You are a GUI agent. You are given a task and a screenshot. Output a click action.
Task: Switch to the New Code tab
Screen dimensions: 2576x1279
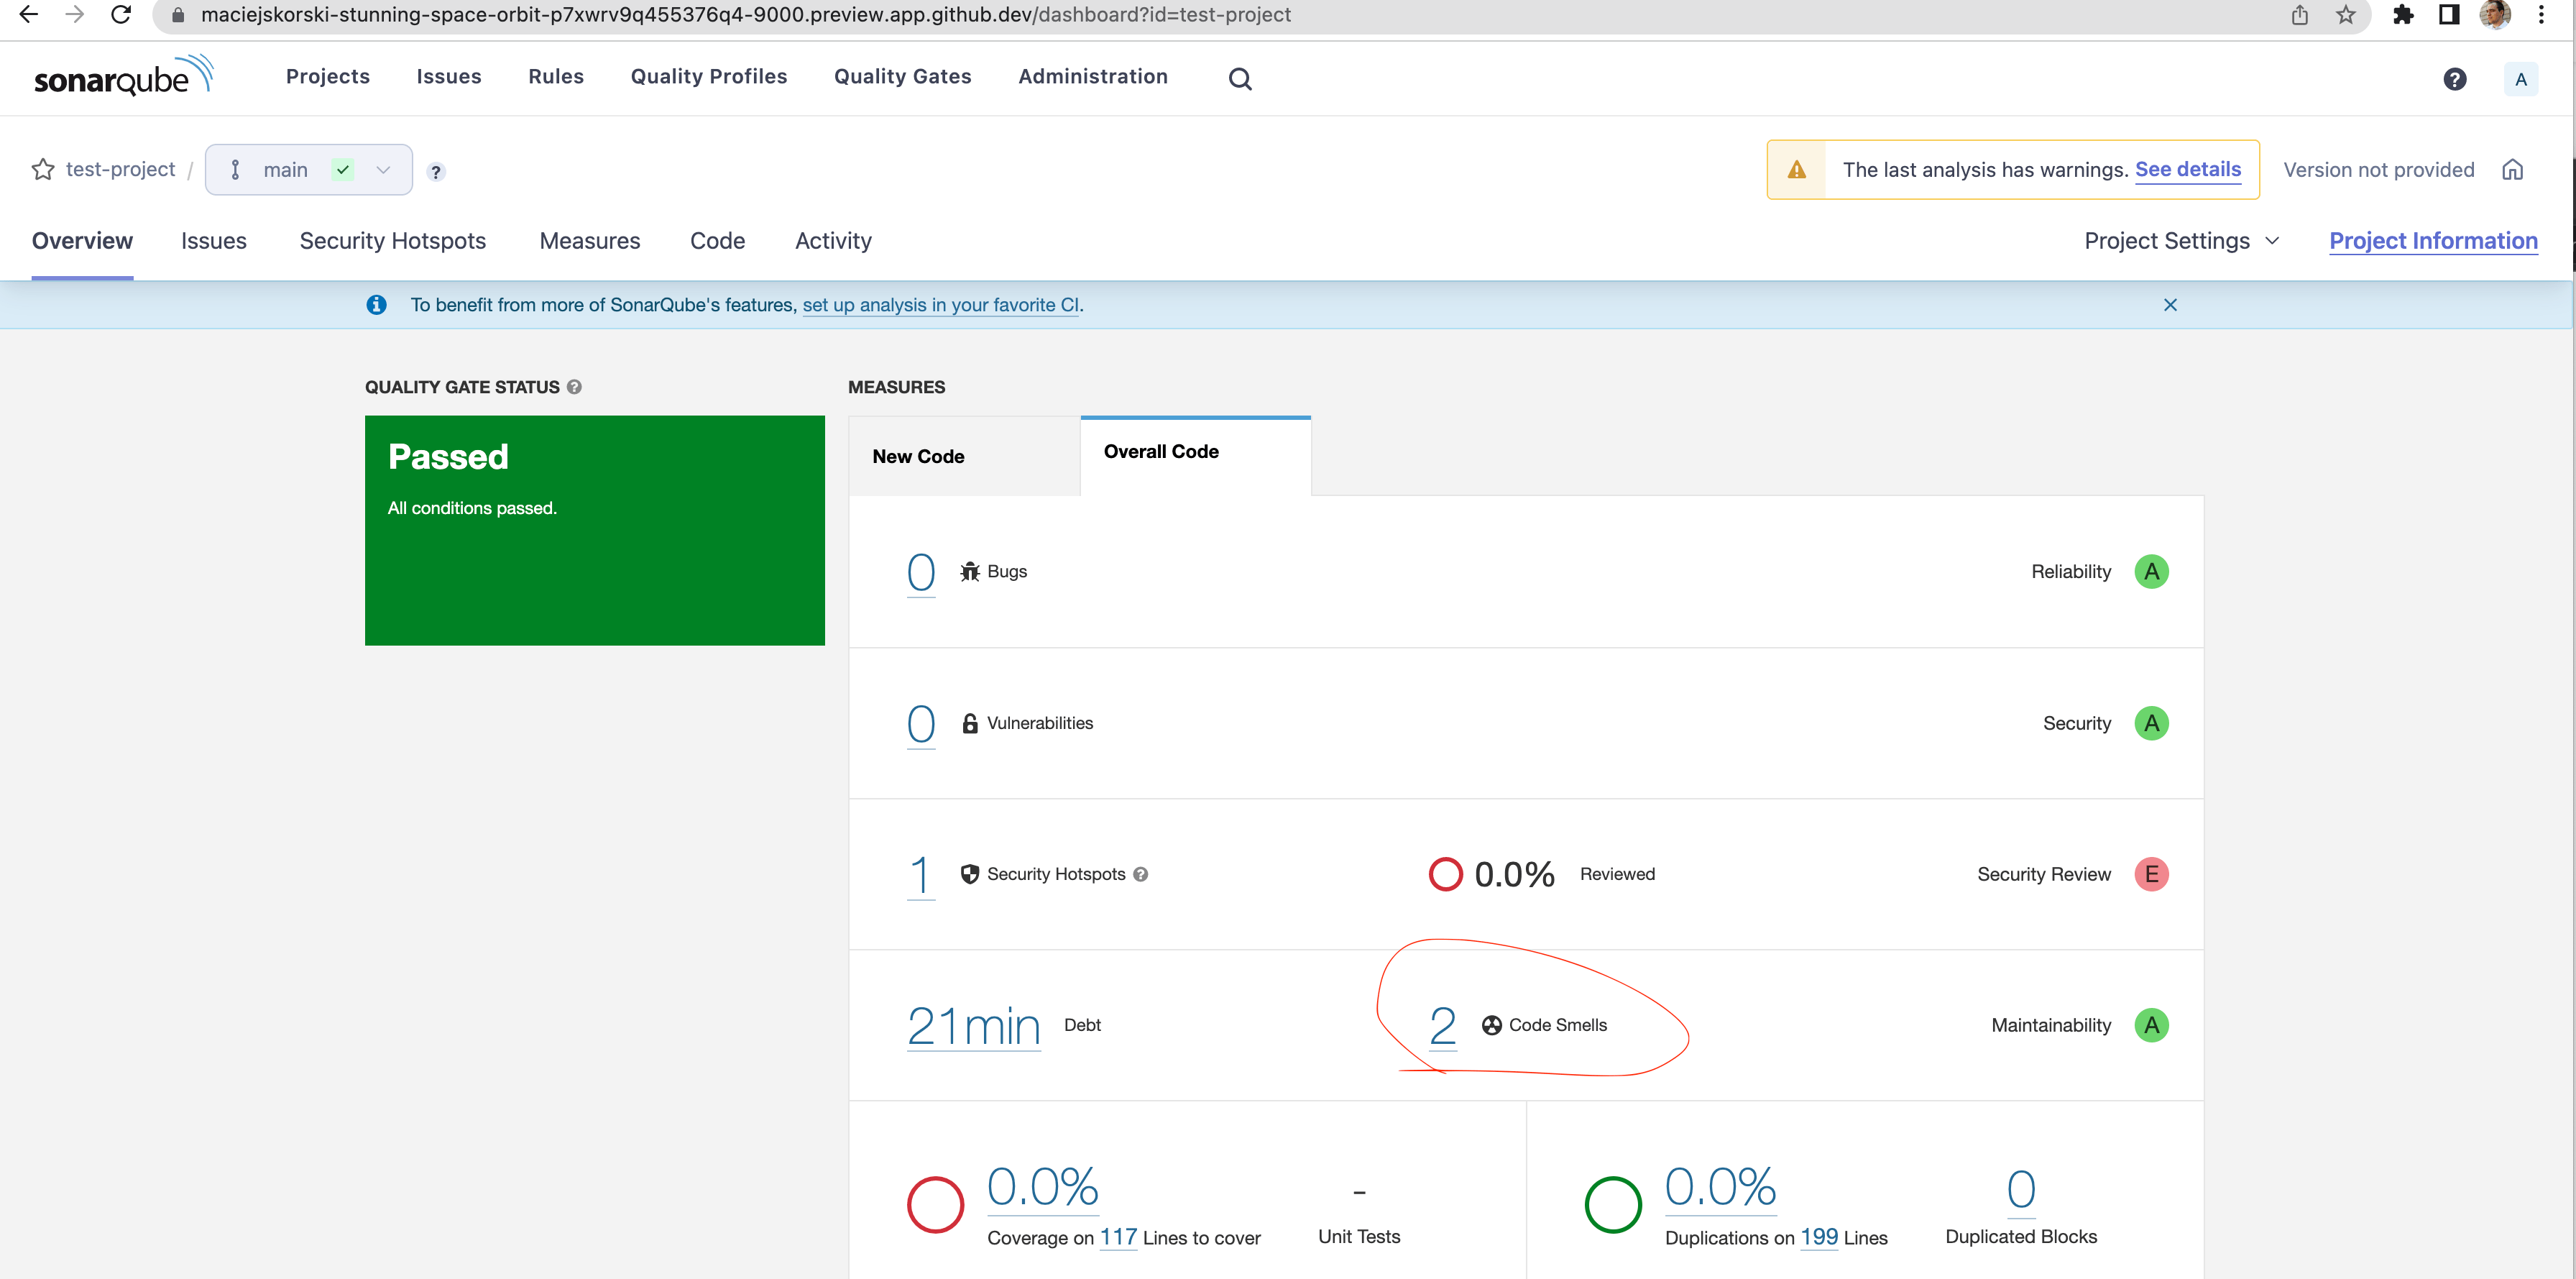pos(918,457)
